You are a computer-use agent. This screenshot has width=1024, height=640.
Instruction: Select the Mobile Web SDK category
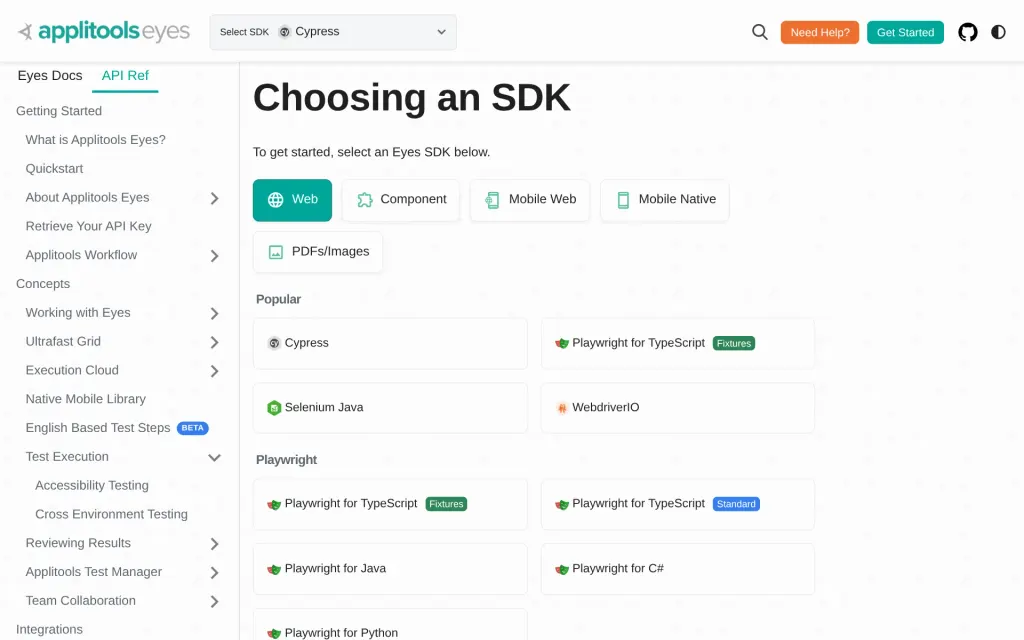pos(530,200)
